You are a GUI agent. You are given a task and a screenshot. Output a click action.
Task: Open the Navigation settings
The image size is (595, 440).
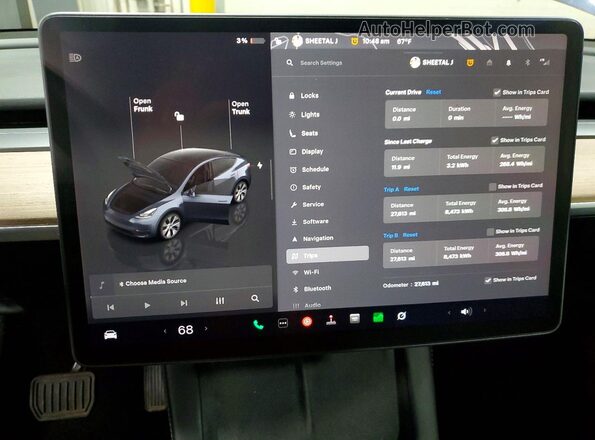pos(313,239)
